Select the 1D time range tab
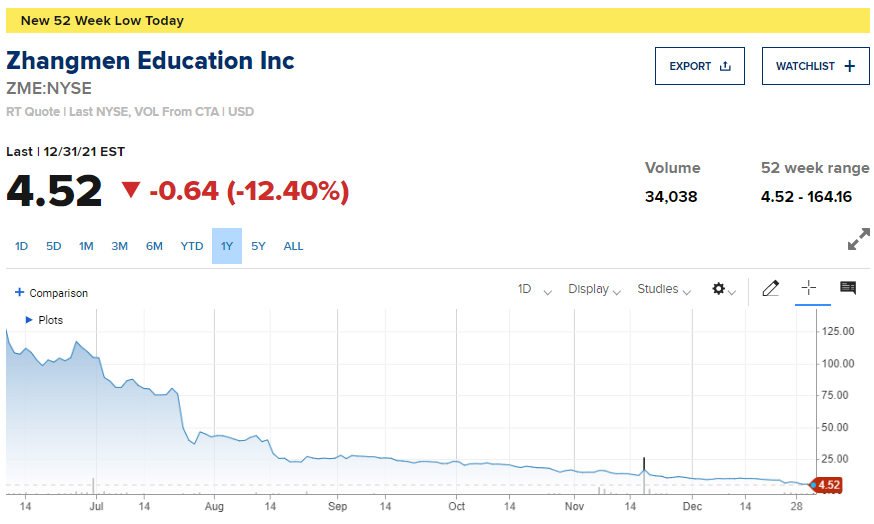This screenshot has height=524, width=874. click(x=21, y=246)
